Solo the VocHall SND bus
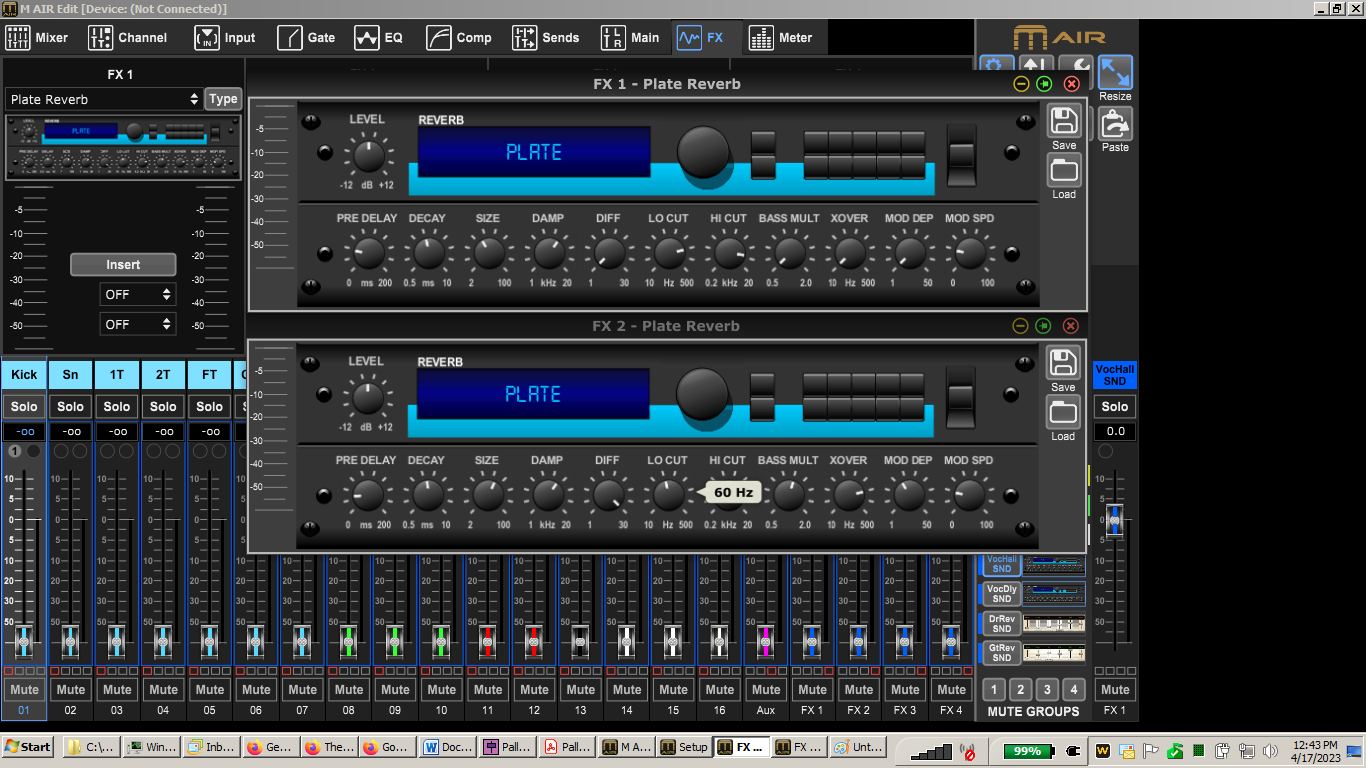The width and height of the screenshot is (1366, 768). [x=1113, y=406]
